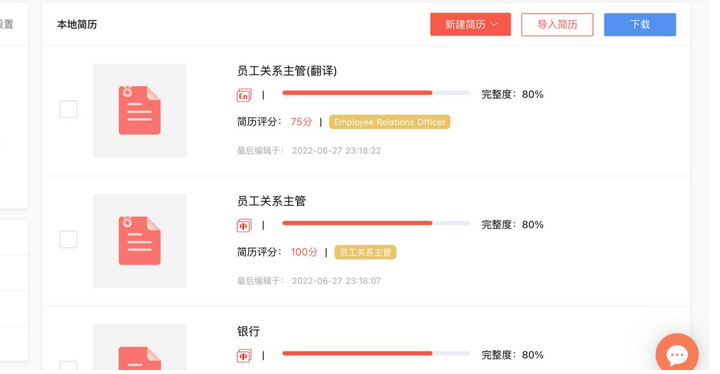
Task: Click the English language icon on the translated resume
Action: (244, 95)
